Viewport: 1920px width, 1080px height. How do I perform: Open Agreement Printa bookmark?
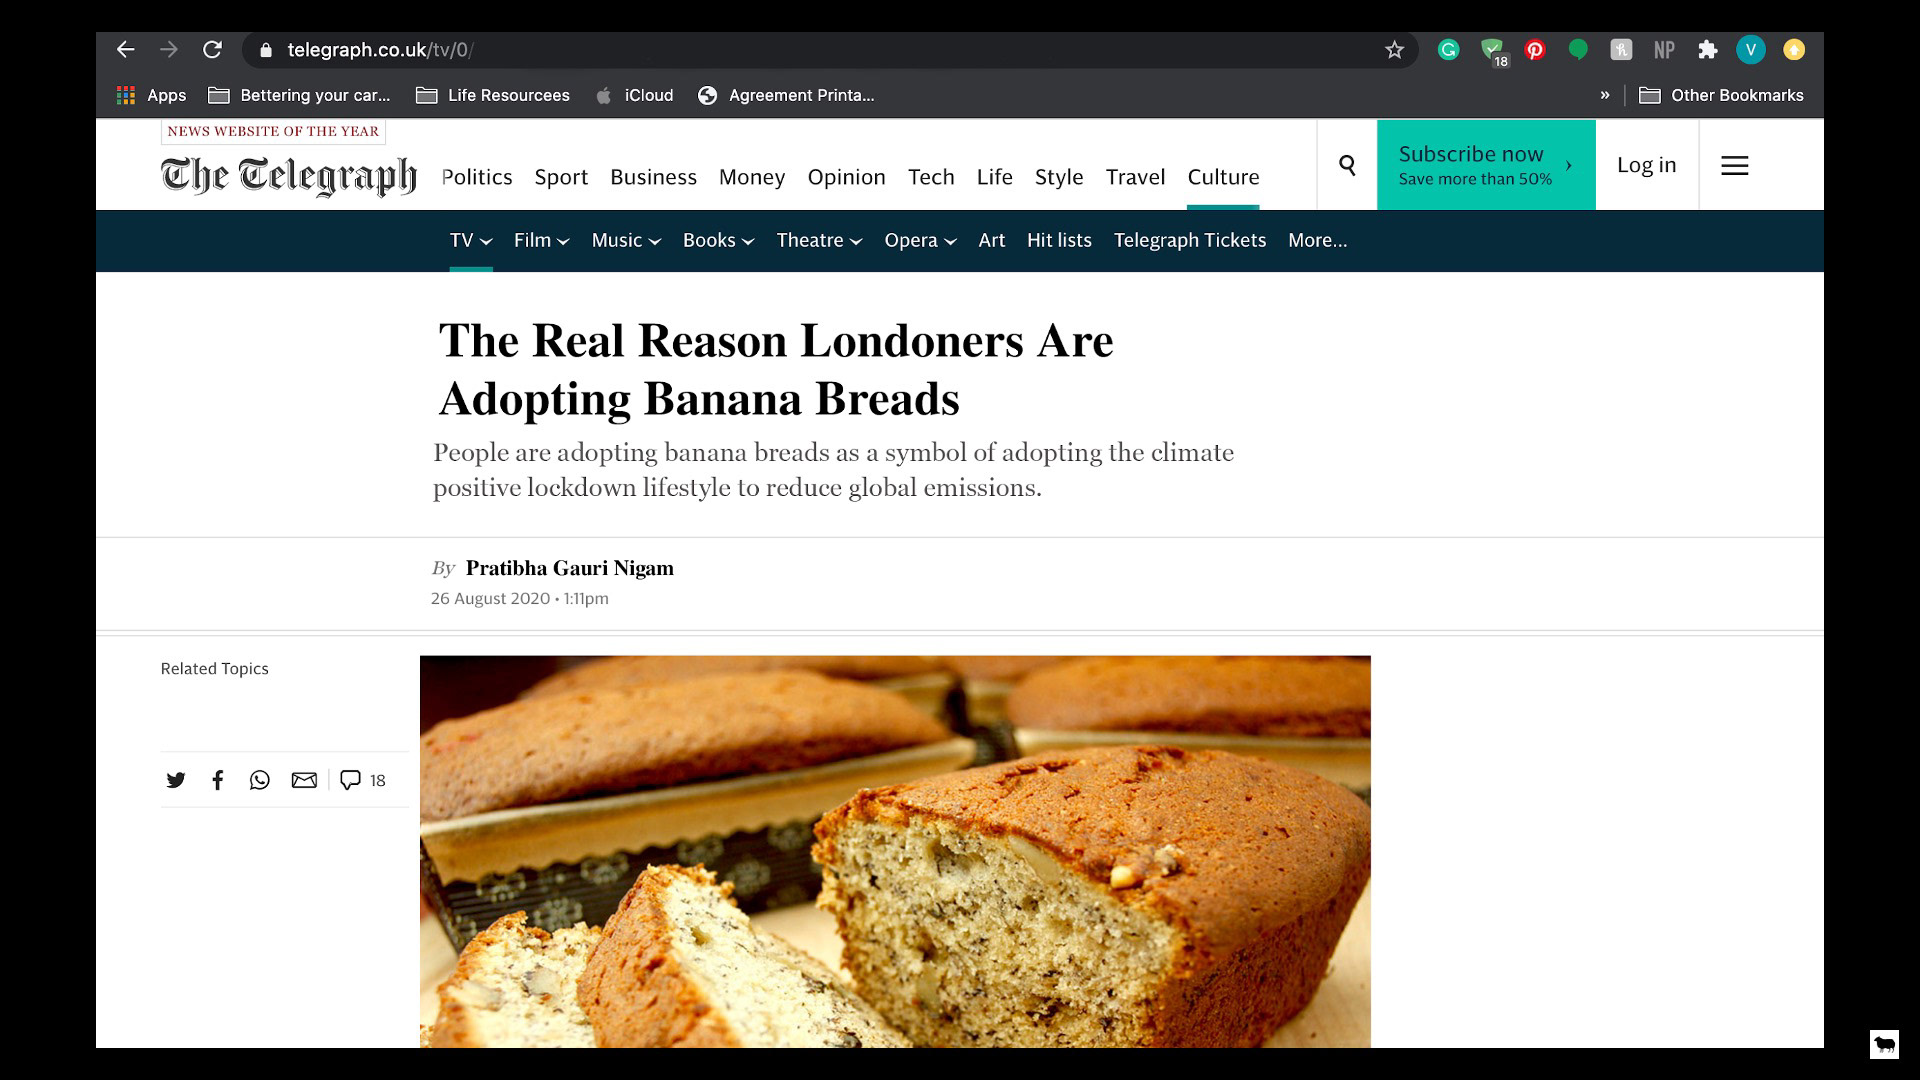(x=786, y=95)
